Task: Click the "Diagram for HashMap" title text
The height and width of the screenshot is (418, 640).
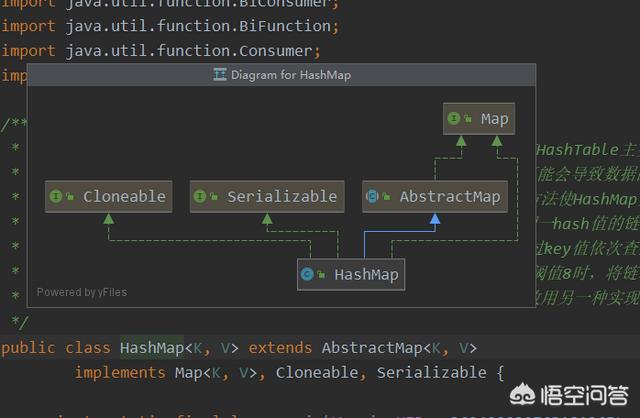Action: (291, 75)
